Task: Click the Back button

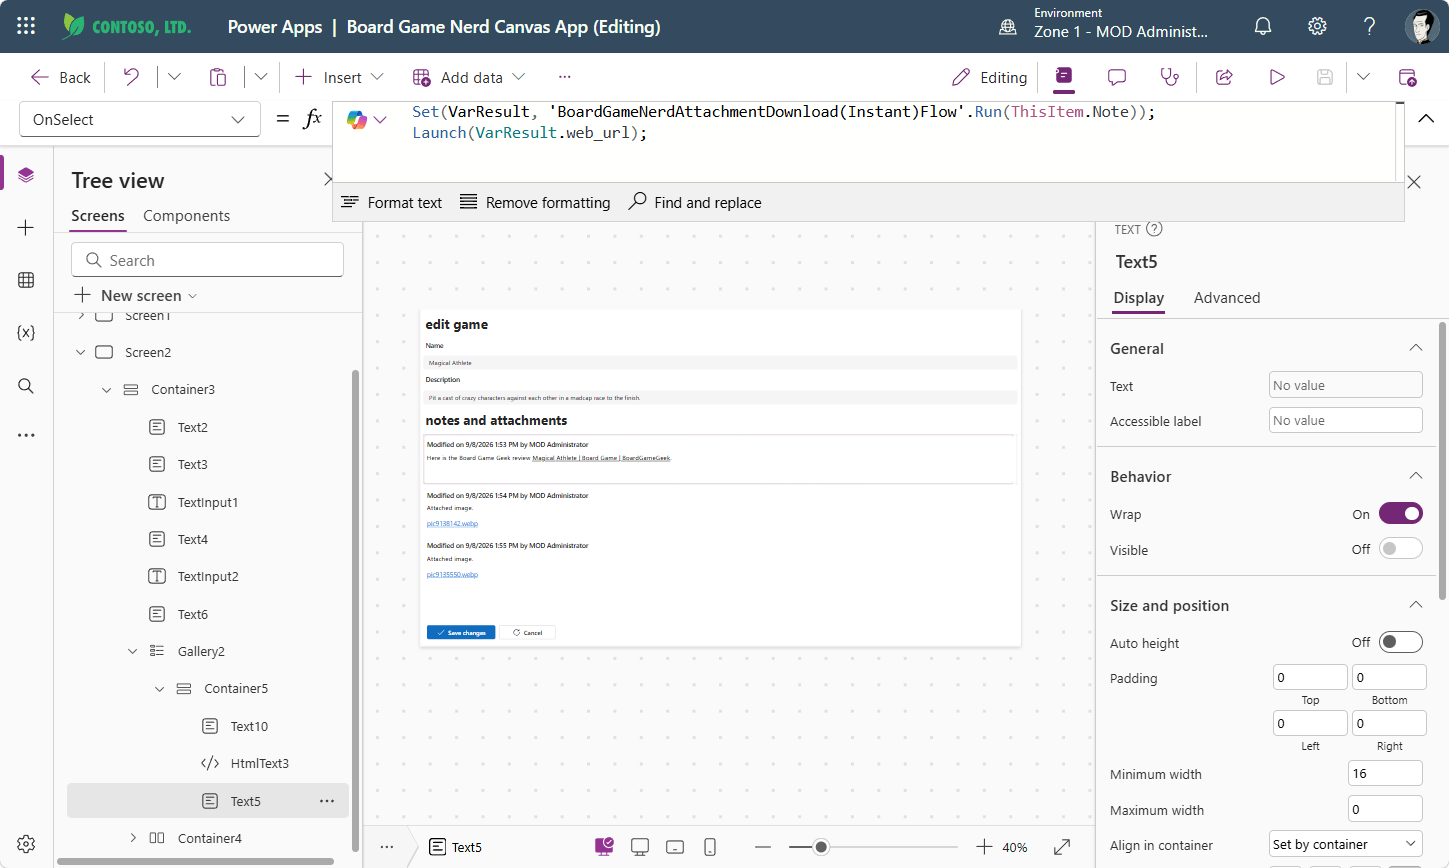Action: 61,77
